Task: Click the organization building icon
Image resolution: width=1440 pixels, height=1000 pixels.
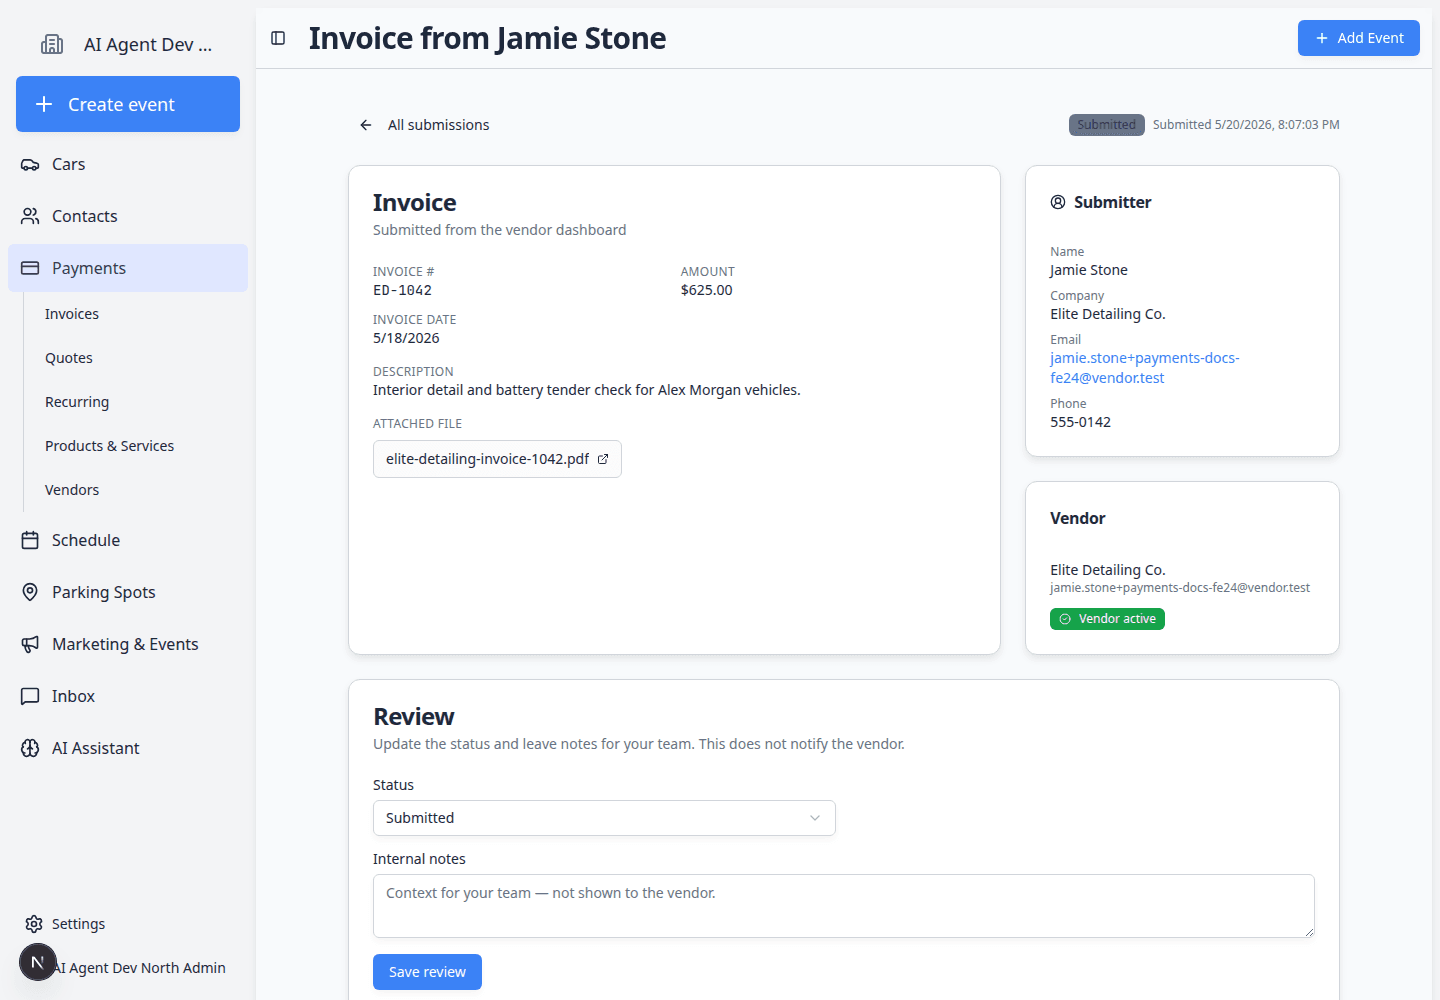Action: tap(52, 44)
